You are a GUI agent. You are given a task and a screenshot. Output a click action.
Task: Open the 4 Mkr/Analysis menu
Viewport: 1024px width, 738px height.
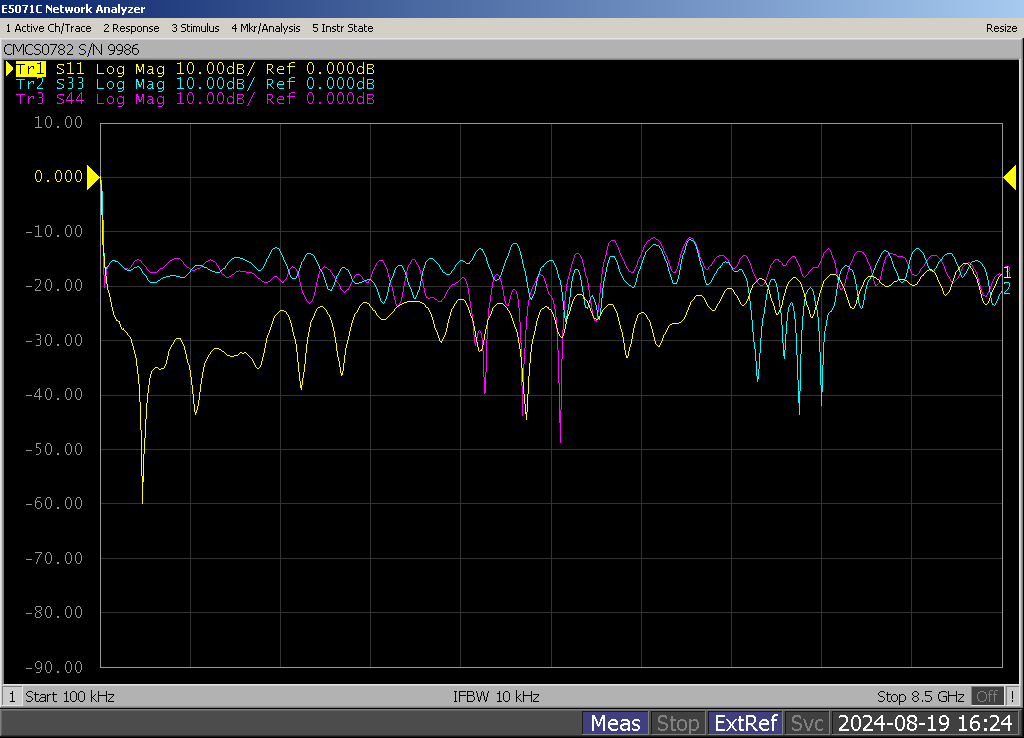[x=265, y=28]
